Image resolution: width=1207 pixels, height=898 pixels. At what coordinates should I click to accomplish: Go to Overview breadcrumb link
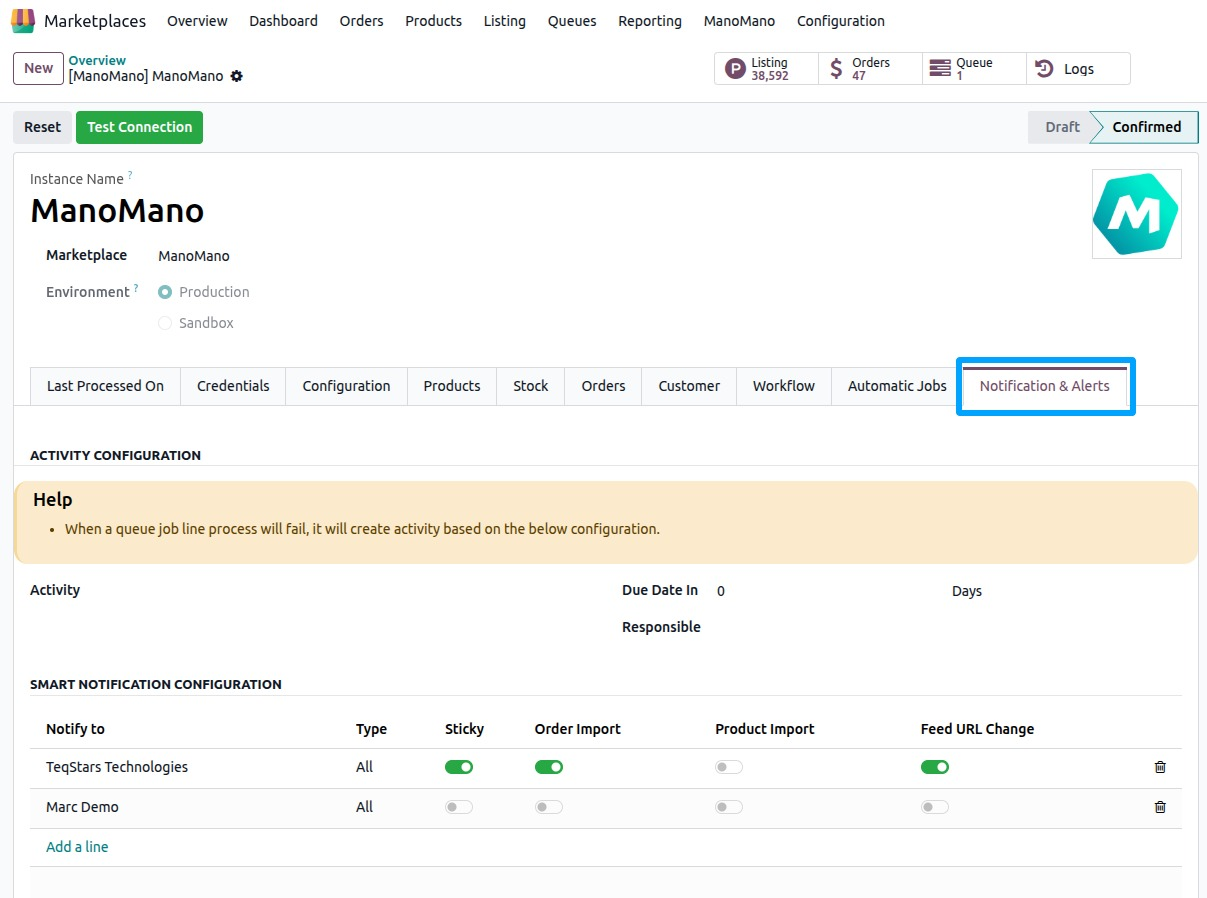97,61
